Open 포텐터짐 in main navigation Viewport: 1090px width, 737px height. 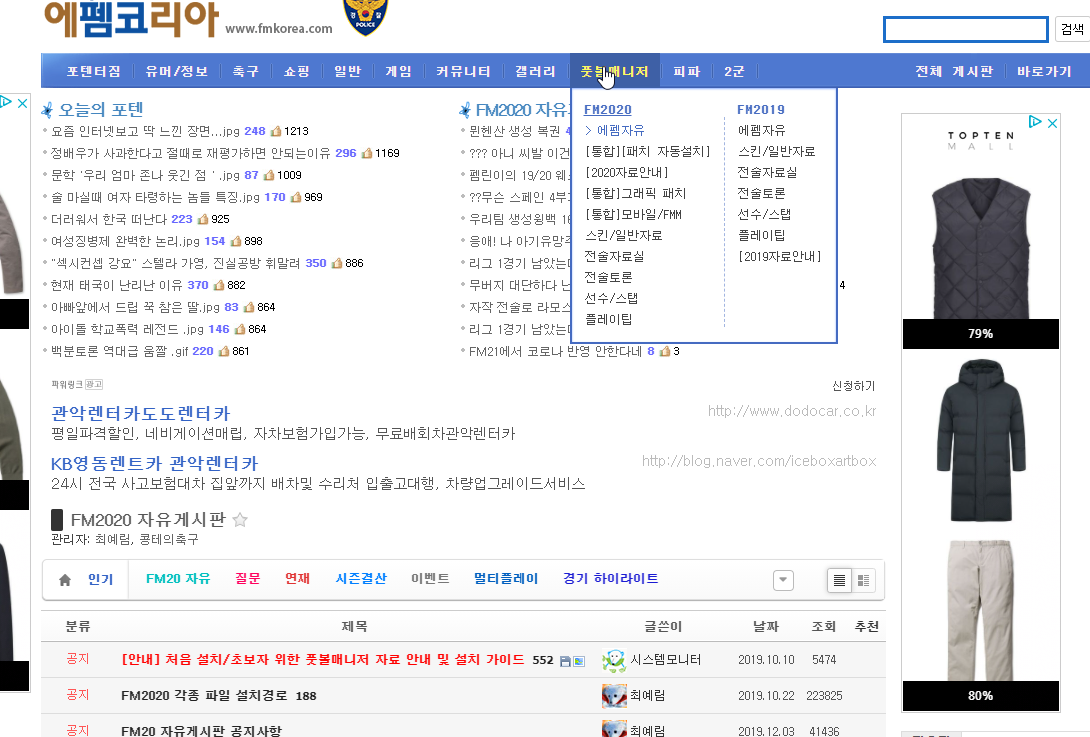pos(94,72)
